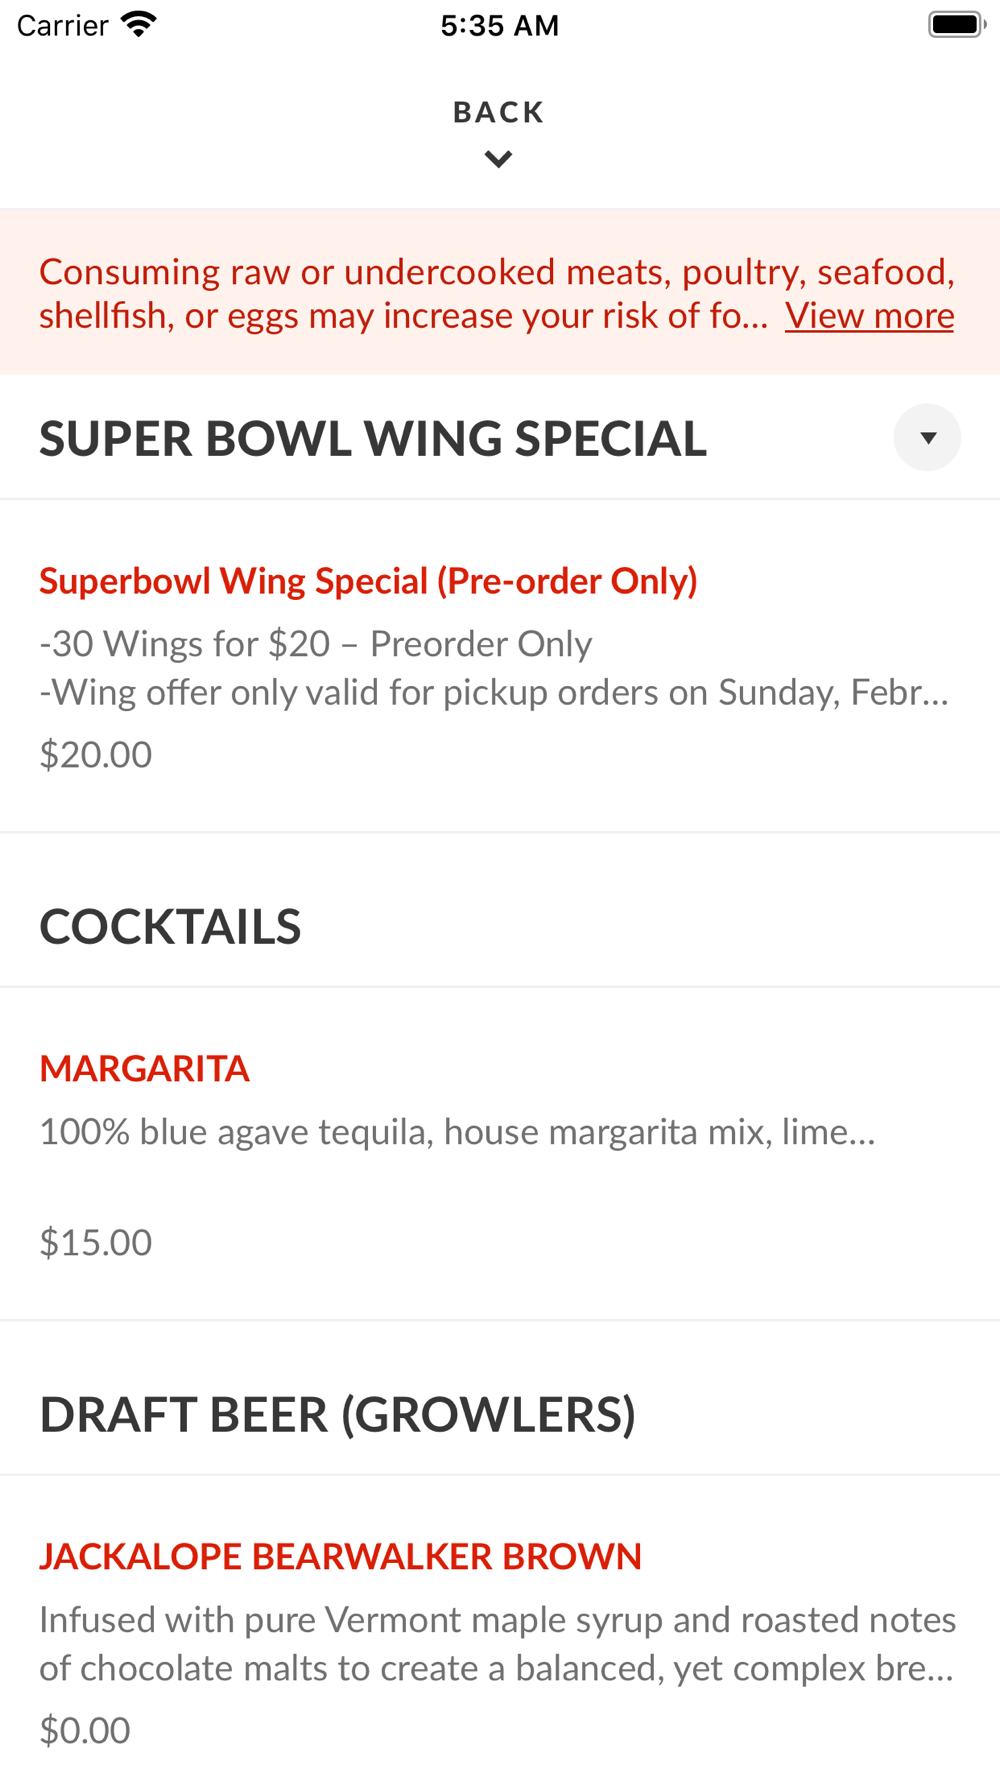Tap the Vermont maple syrup beer description
The image size is (1000, 1778).
coord(497,1643)
